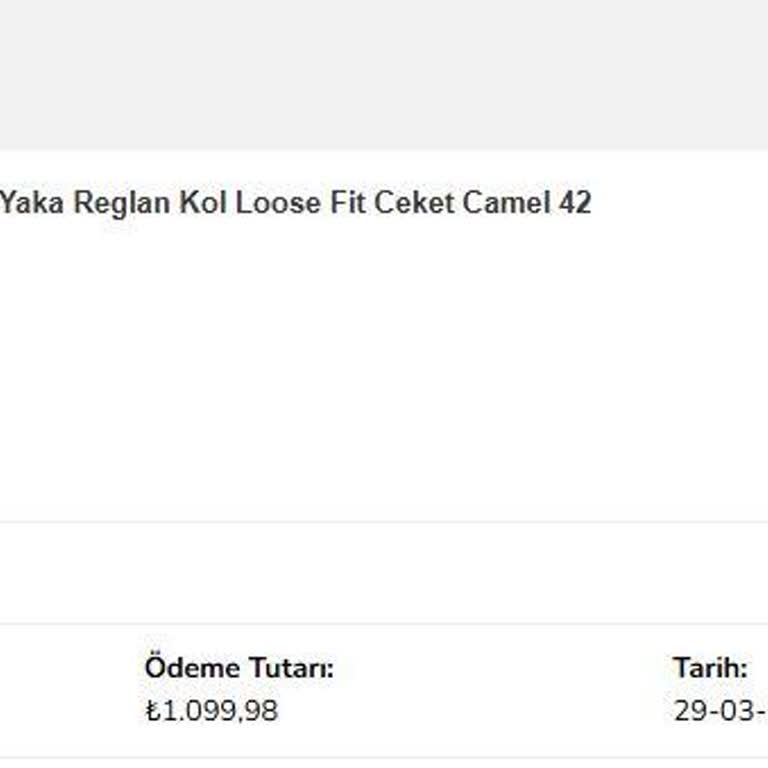Click the date value starting 29-03
The image size is (768, 768).
point(720,711)
